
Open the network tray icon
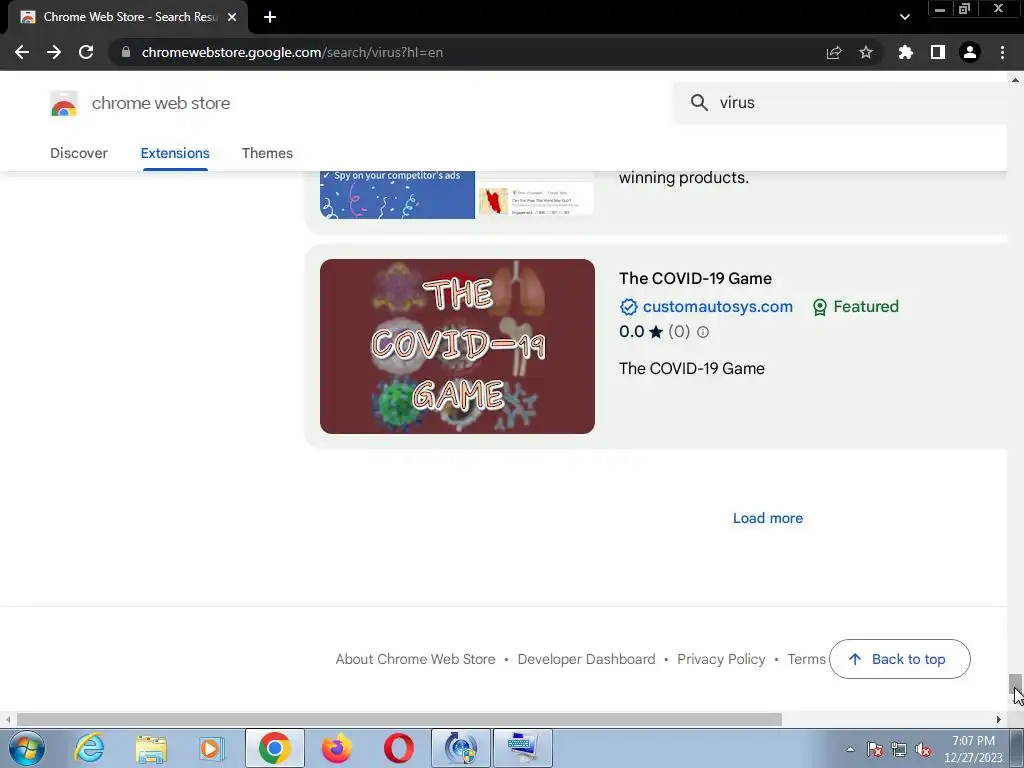click(899, 749)
